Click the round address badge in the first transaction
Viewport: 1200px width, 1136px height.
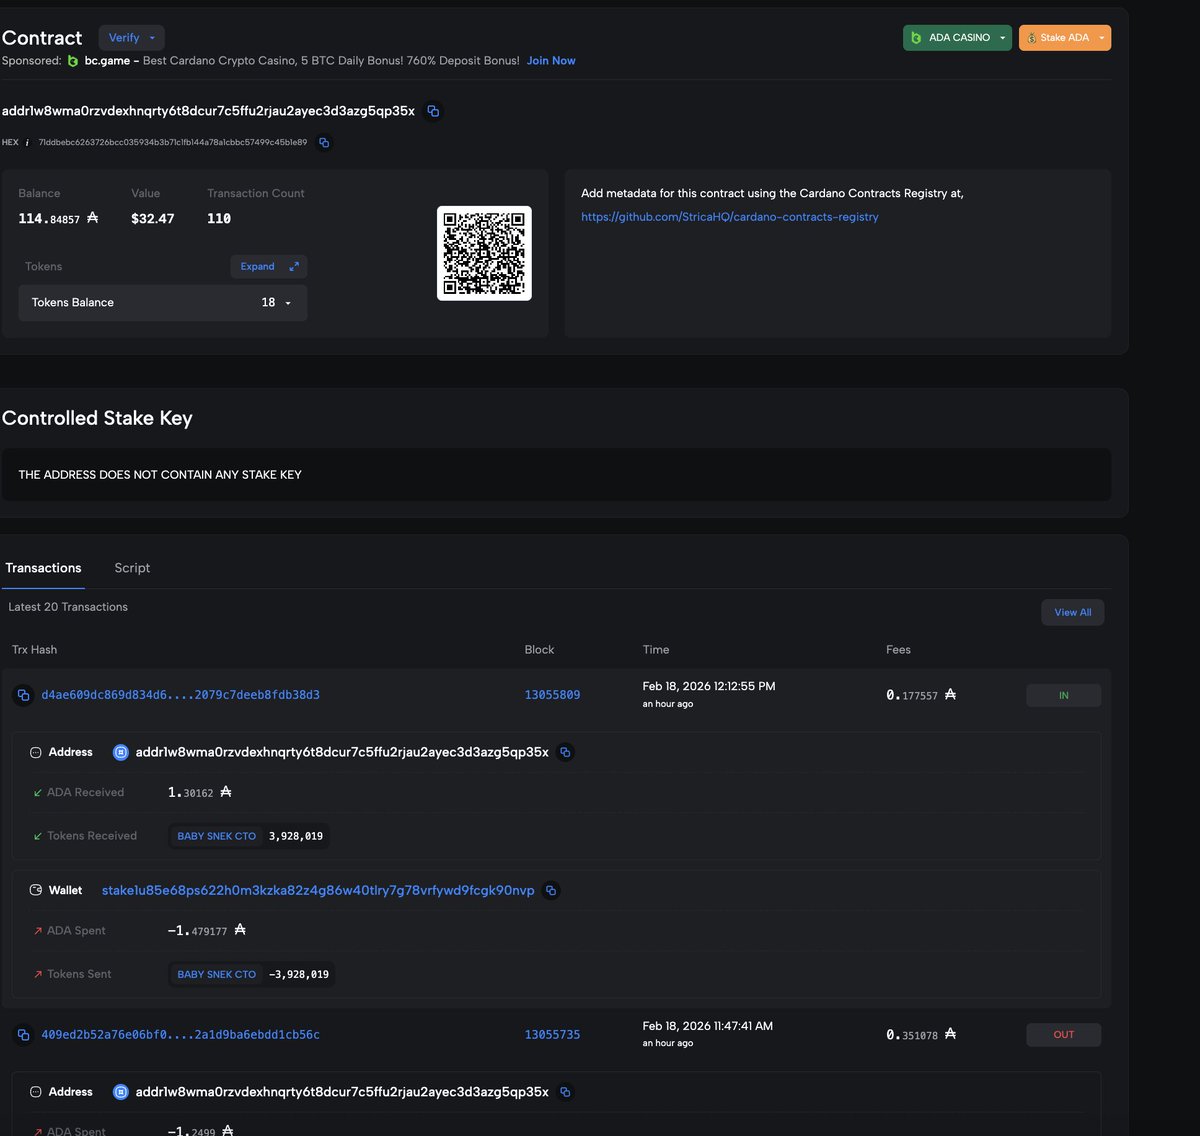point(121,752)
